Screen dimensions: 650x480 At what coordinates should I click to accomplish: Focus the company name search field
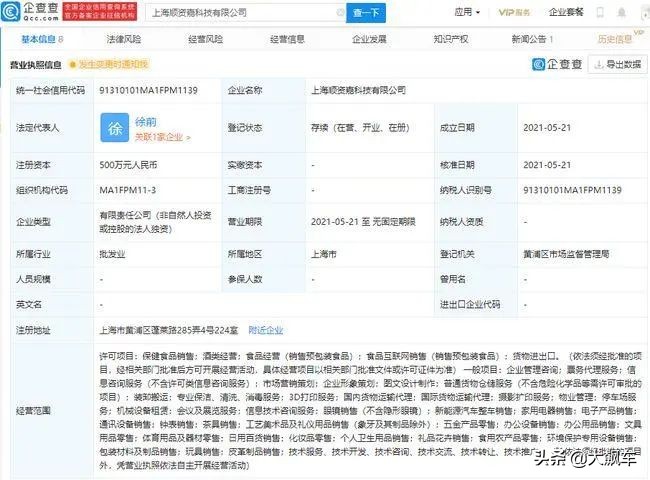[245, 12]
